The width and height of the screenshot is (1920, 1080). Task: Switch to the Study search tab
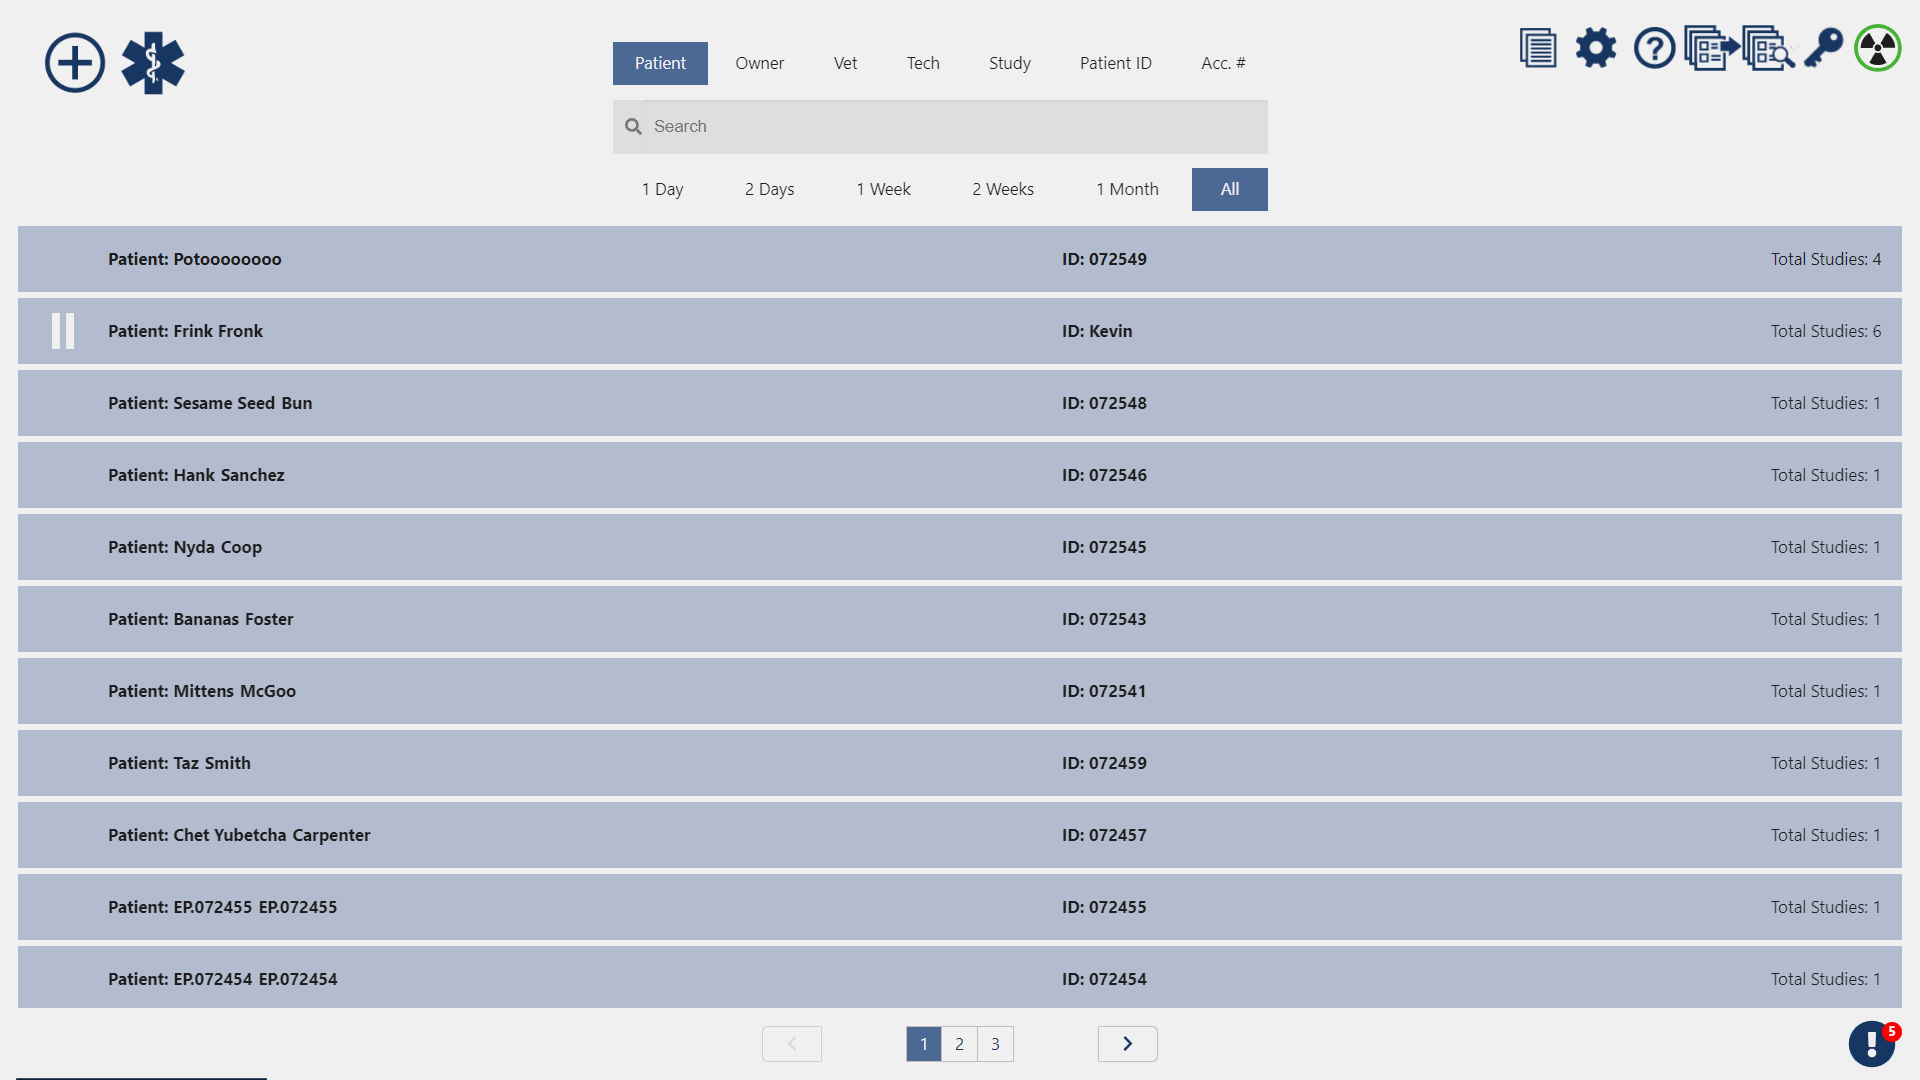[x=1010, y=63]
